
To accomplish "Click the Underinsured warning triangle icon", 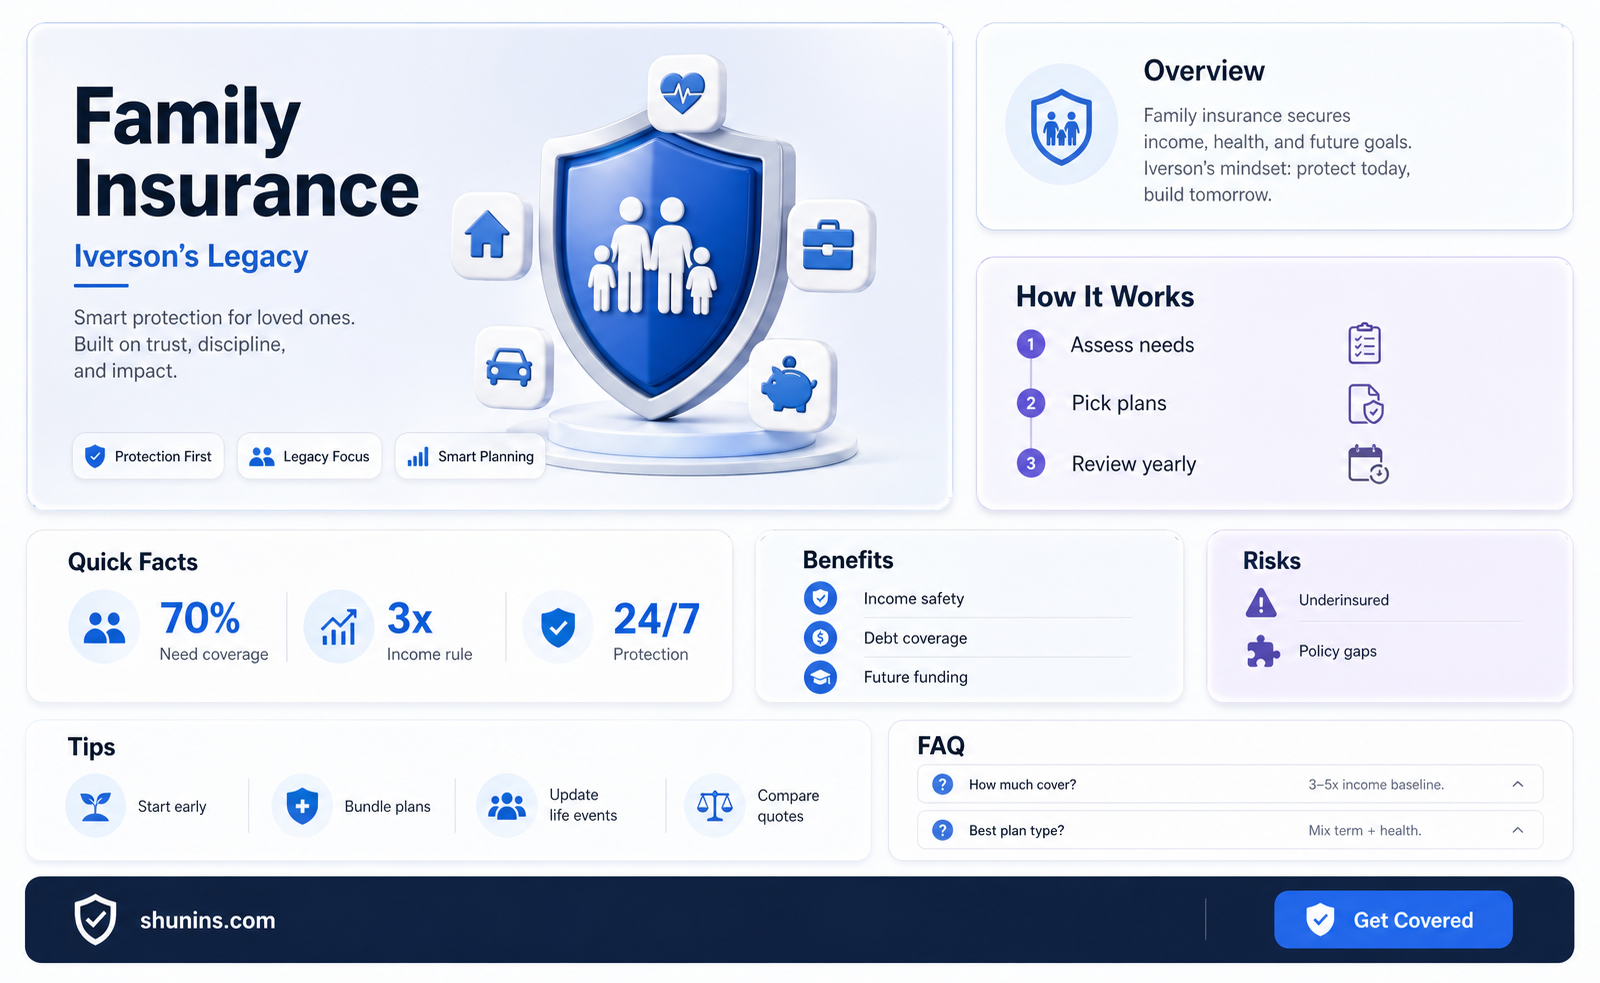I will (x=1261, y=602).
